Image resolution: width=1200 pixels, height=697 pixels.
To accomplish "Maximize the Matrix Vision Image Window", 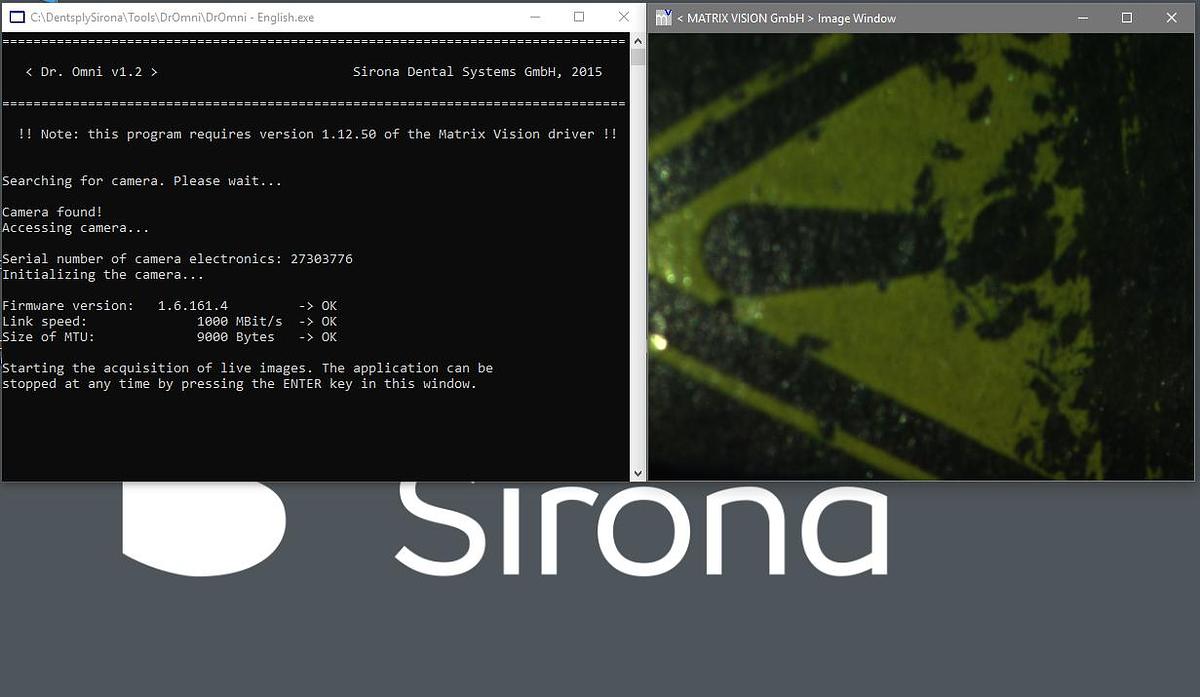I will coord(1127,17).
